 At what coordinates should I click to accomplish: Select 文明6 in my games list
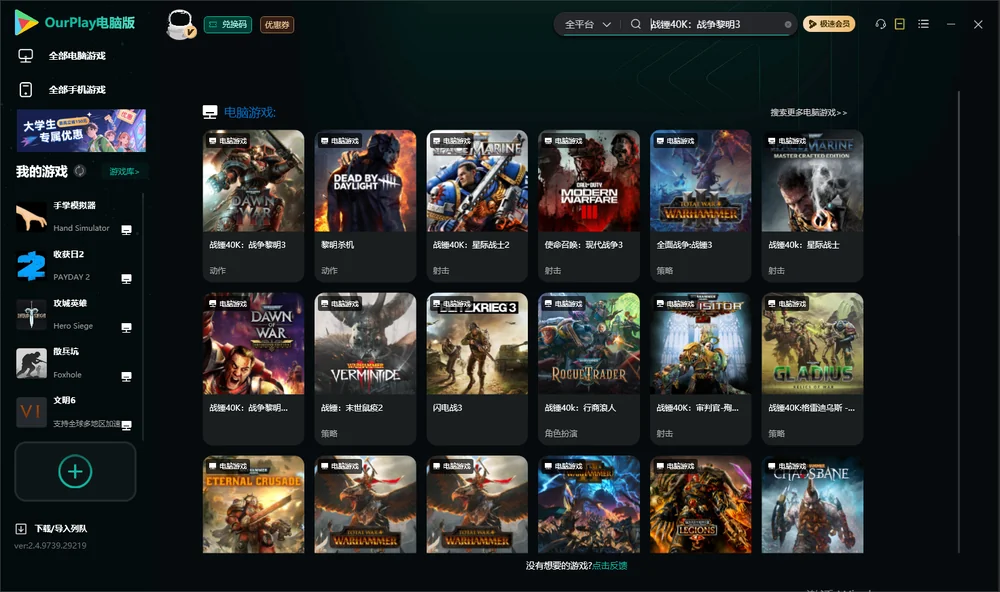(75, 412)
